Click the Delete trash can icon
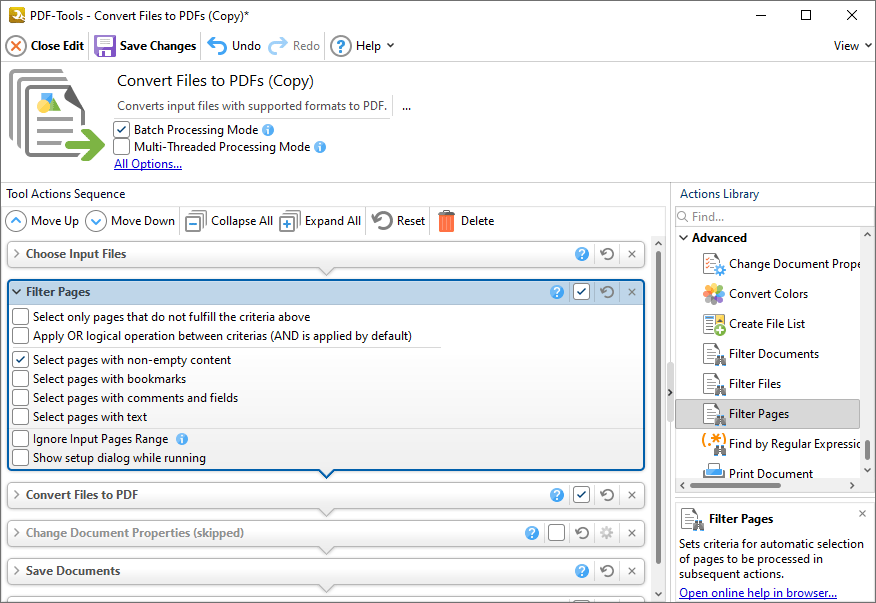Screen dimensions: 876x603 pos(446,221)
